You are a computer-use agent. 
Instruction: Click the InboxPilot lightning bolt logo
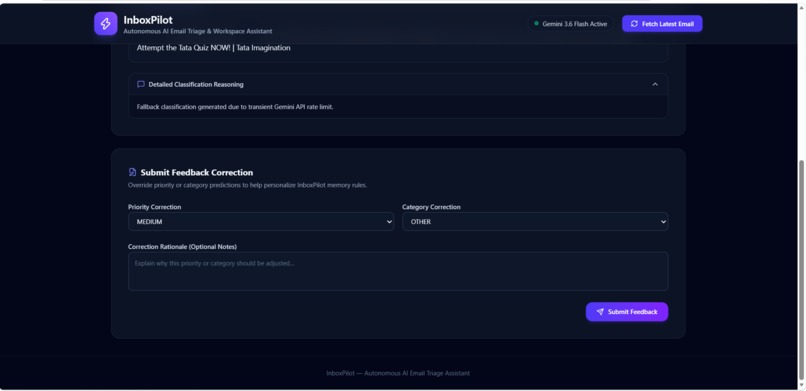click(x=105, y=24)
